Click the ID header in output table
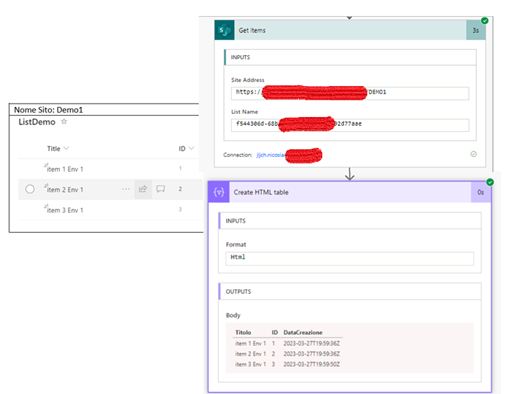Viewport: 517px width, 394px height. click(275, 332)
